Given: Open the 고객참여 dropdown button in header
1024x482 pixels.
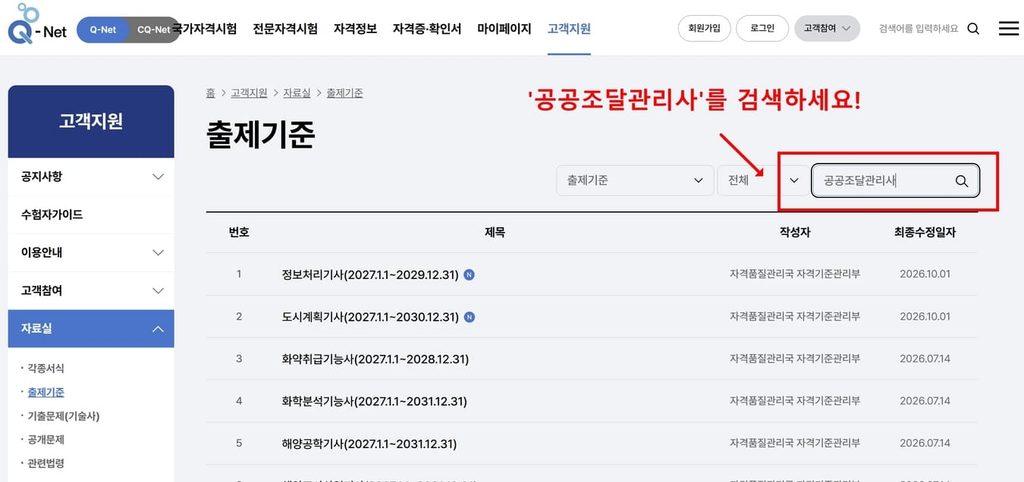Looking at the screenshot, I should (827, 29).
